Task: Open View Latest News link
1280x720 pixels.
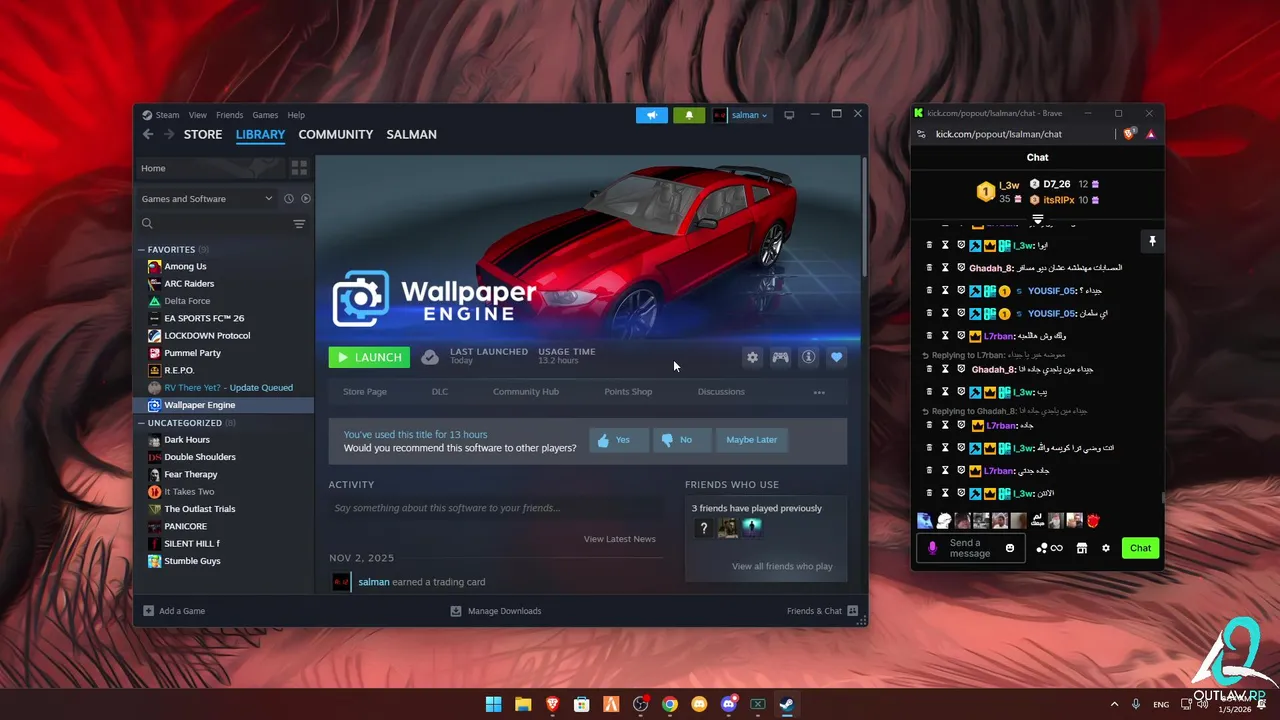Action: click(x=620, y=539)
